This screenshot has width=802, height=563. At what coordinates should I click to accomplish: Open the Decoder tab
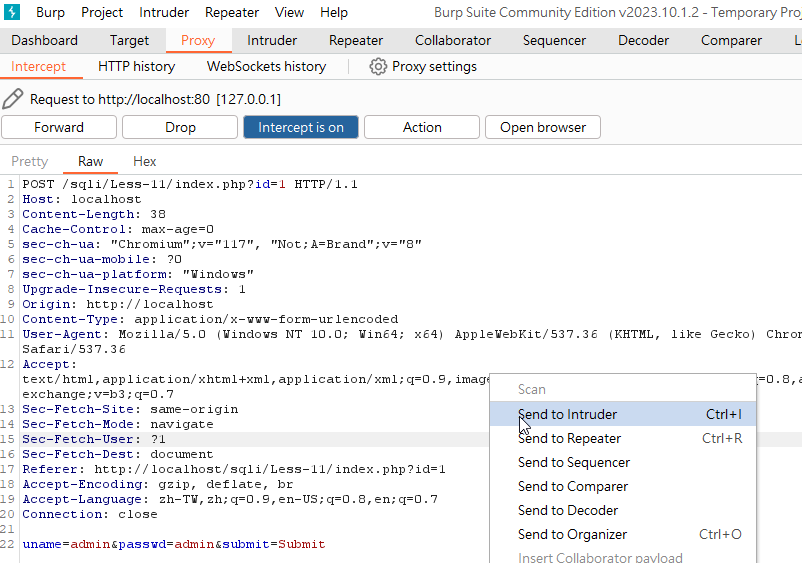(x=643, y=40)
